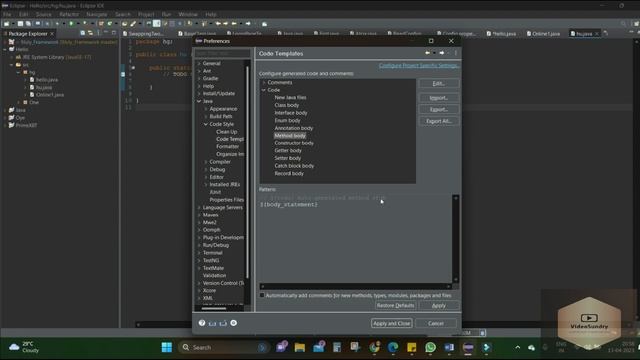640x360 pixels.
Task: Click the Back arrow in Code Templates header
Action: (x=427, y=53)
